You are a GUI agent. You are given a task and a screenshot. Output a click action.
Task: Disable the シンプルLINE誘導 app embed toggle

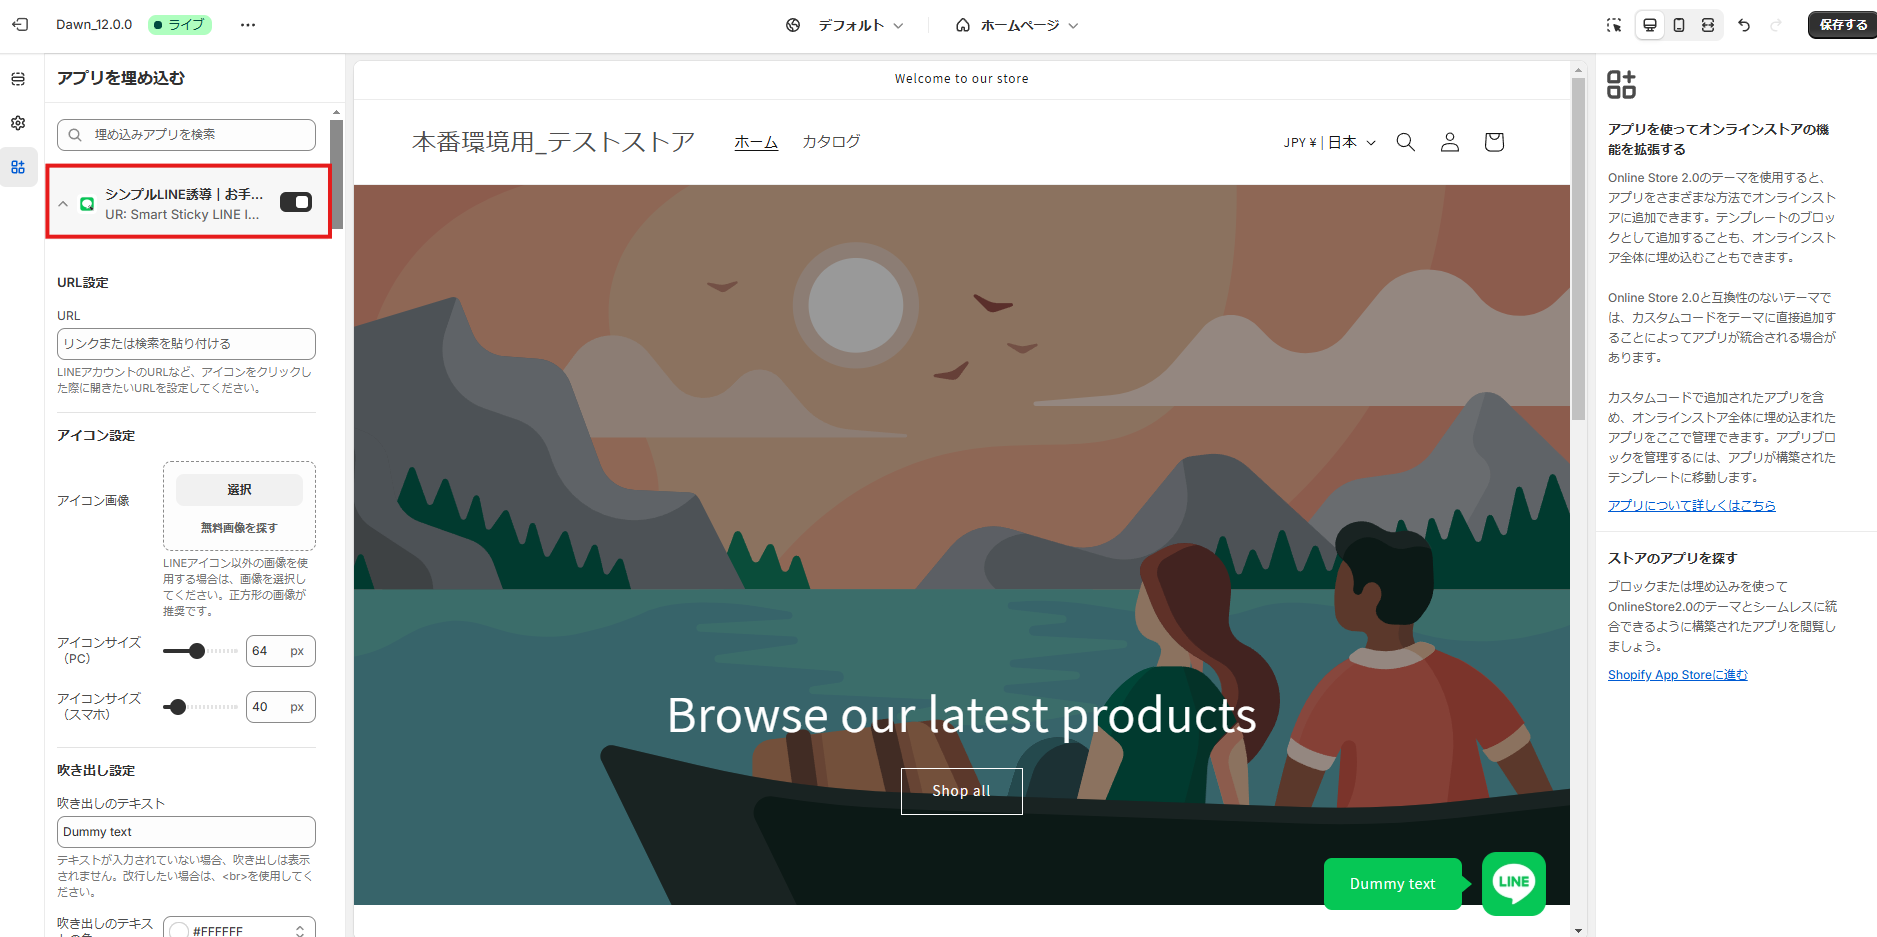click(296, 202)
